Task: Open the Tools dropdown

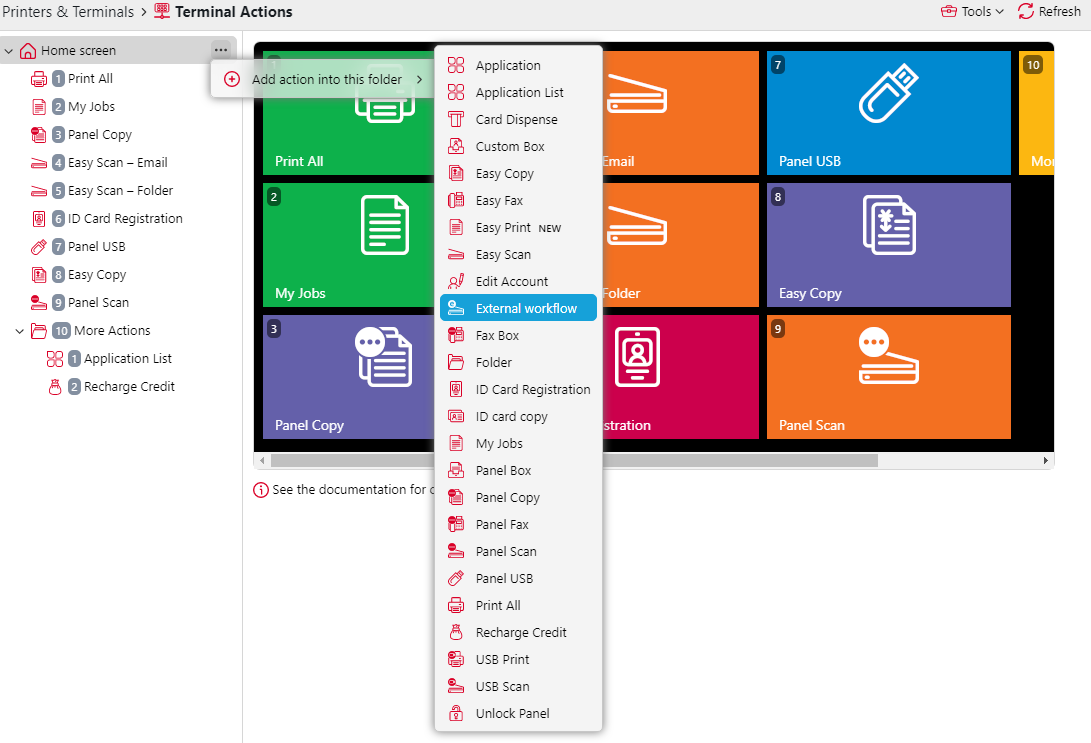Action: (x=972, y=11)
